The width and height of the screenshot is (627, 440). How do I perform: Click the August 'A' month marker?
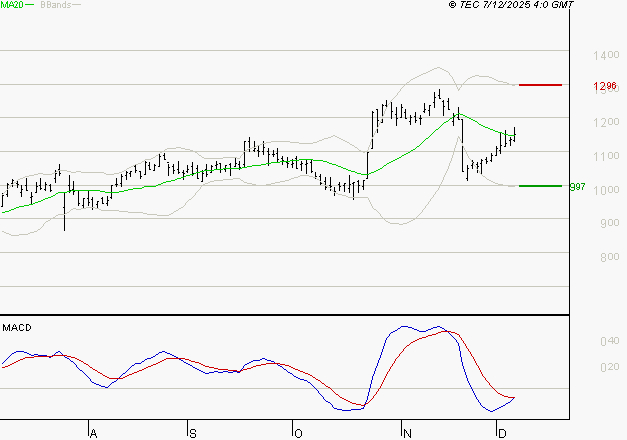tap(93, 433)
